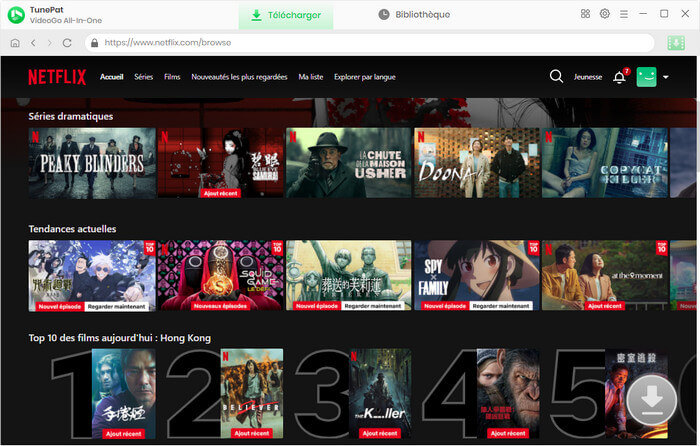
Task: Open the At the Moment thumbnail
Action: pos(605,275)
